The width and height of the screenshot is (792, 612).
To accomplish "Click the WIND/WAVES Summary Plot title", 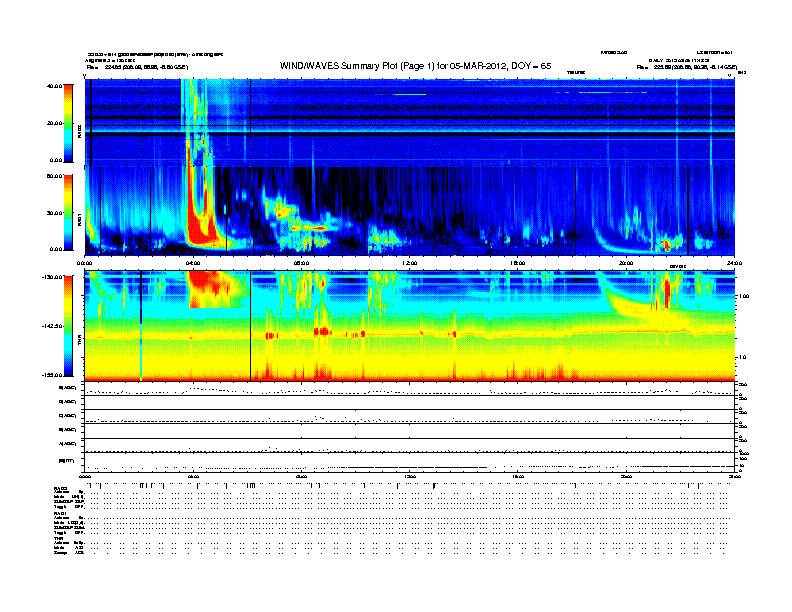I will pyautogui.click(x=415, y=66).
